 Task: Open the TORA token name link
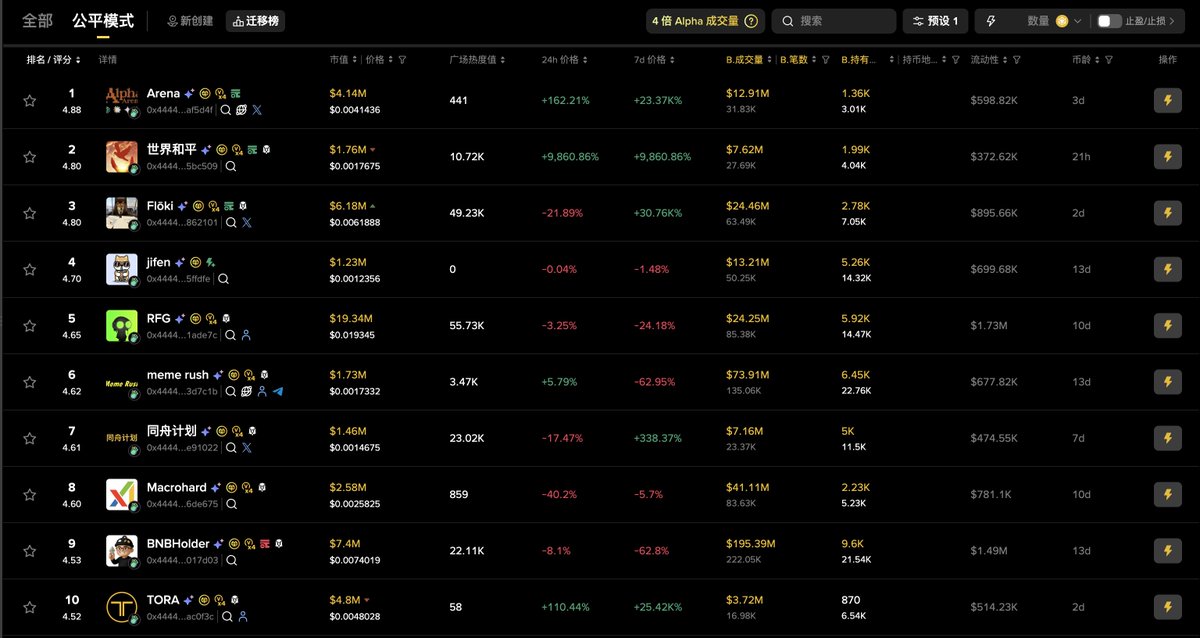click(163, 600)
